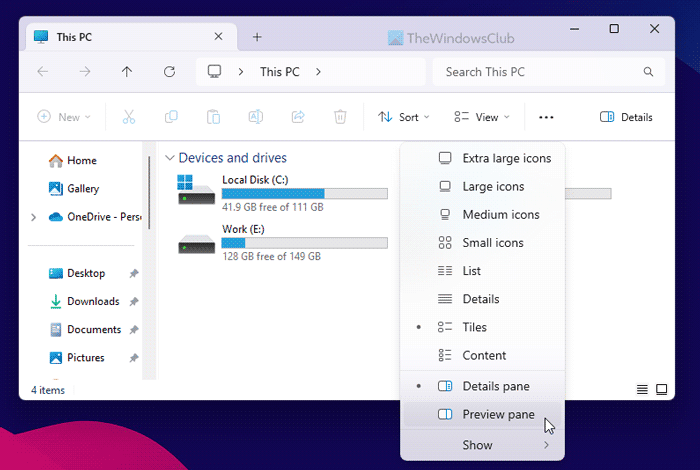700x470 pixels.
Task: Click the Share icon in toolbar
Action: [298, 117]
